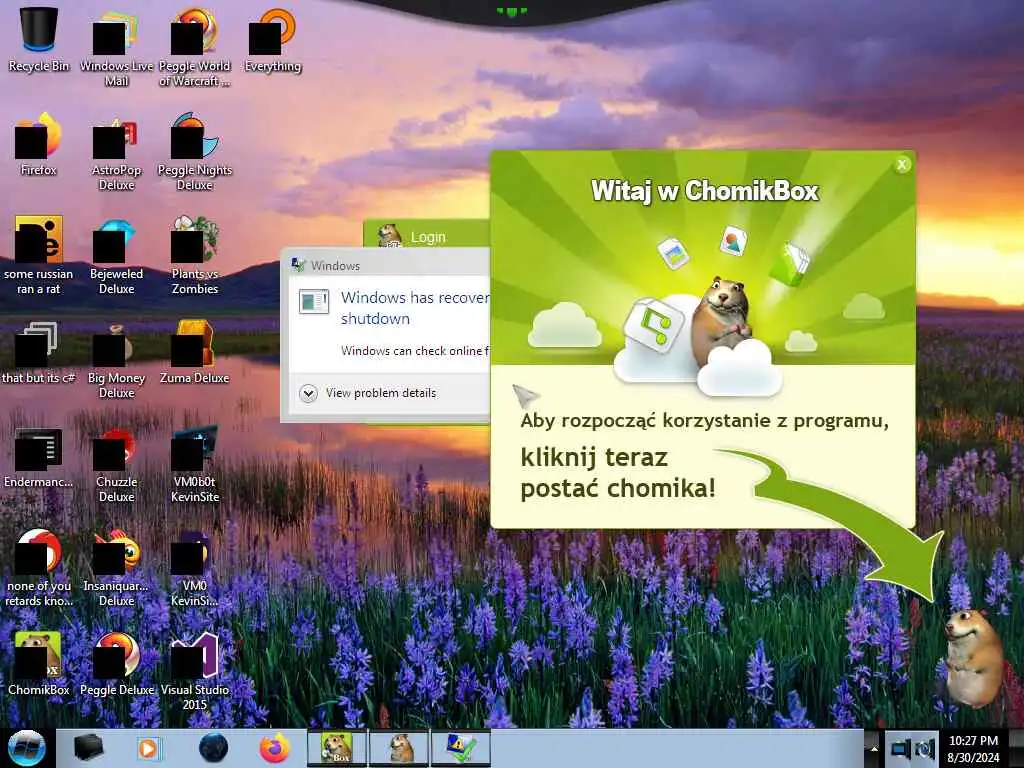Click the top edge dock handle with green dots
Image resolution: width=1024 pixels, height=768 pixels.
[511, 11]
